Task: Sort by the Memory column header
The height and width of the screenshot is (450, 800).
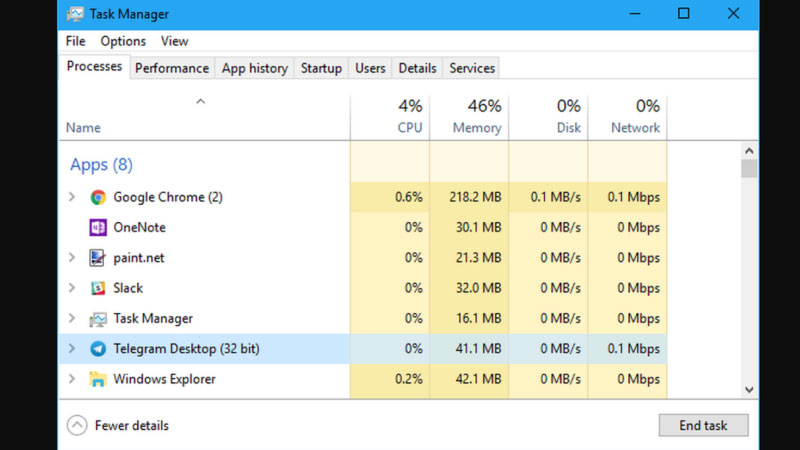Action: [x=477, y=128]
